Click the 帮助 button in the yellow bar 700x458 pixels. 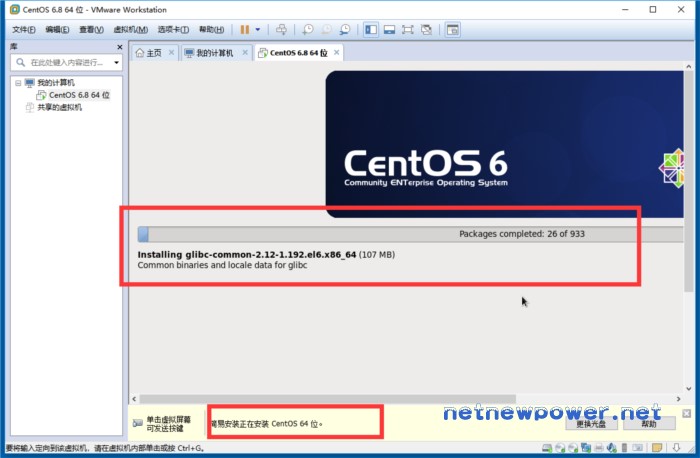point(649,424)
